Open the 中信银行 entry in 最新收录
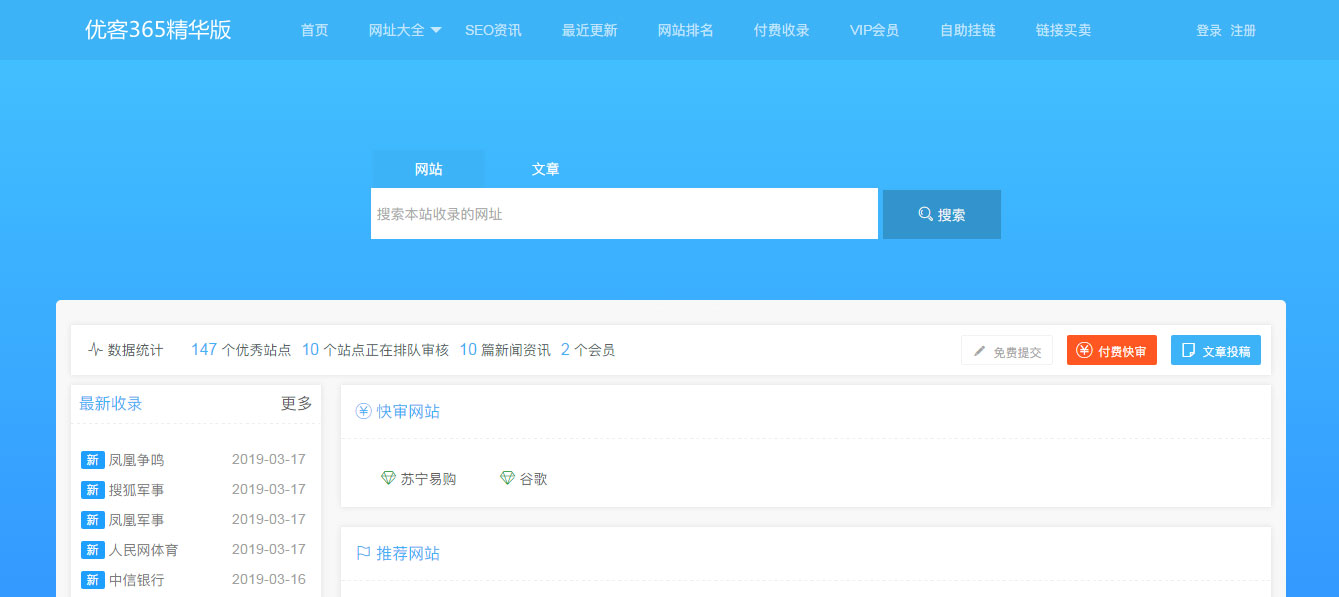This screenshot has width=1339, height=597. point(135,579)
